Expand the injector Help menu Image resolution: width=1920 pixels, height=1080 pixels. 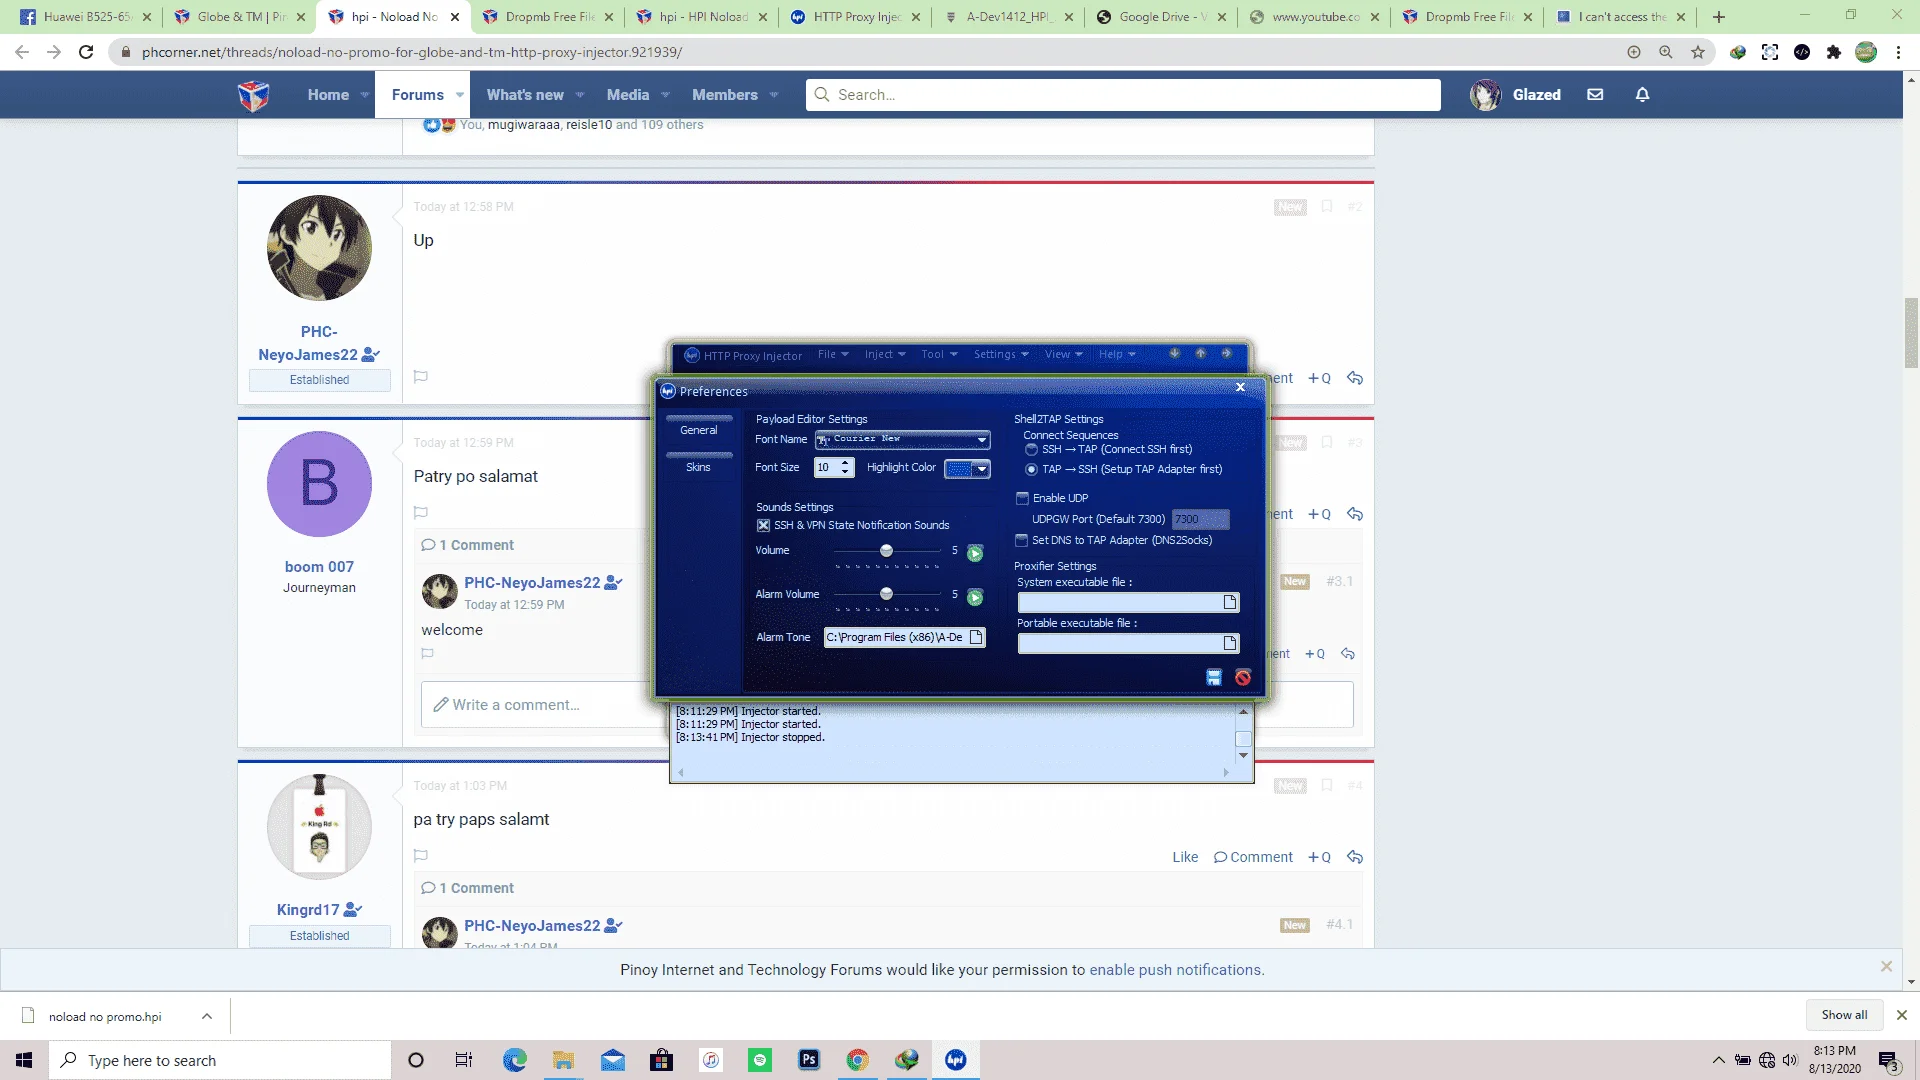pos(1117,355)
